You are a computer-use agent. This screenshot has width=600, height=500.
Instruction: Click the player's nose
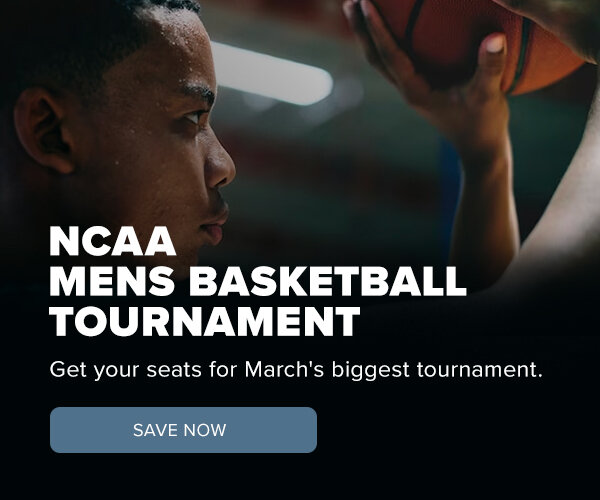[x=224, y=165]
